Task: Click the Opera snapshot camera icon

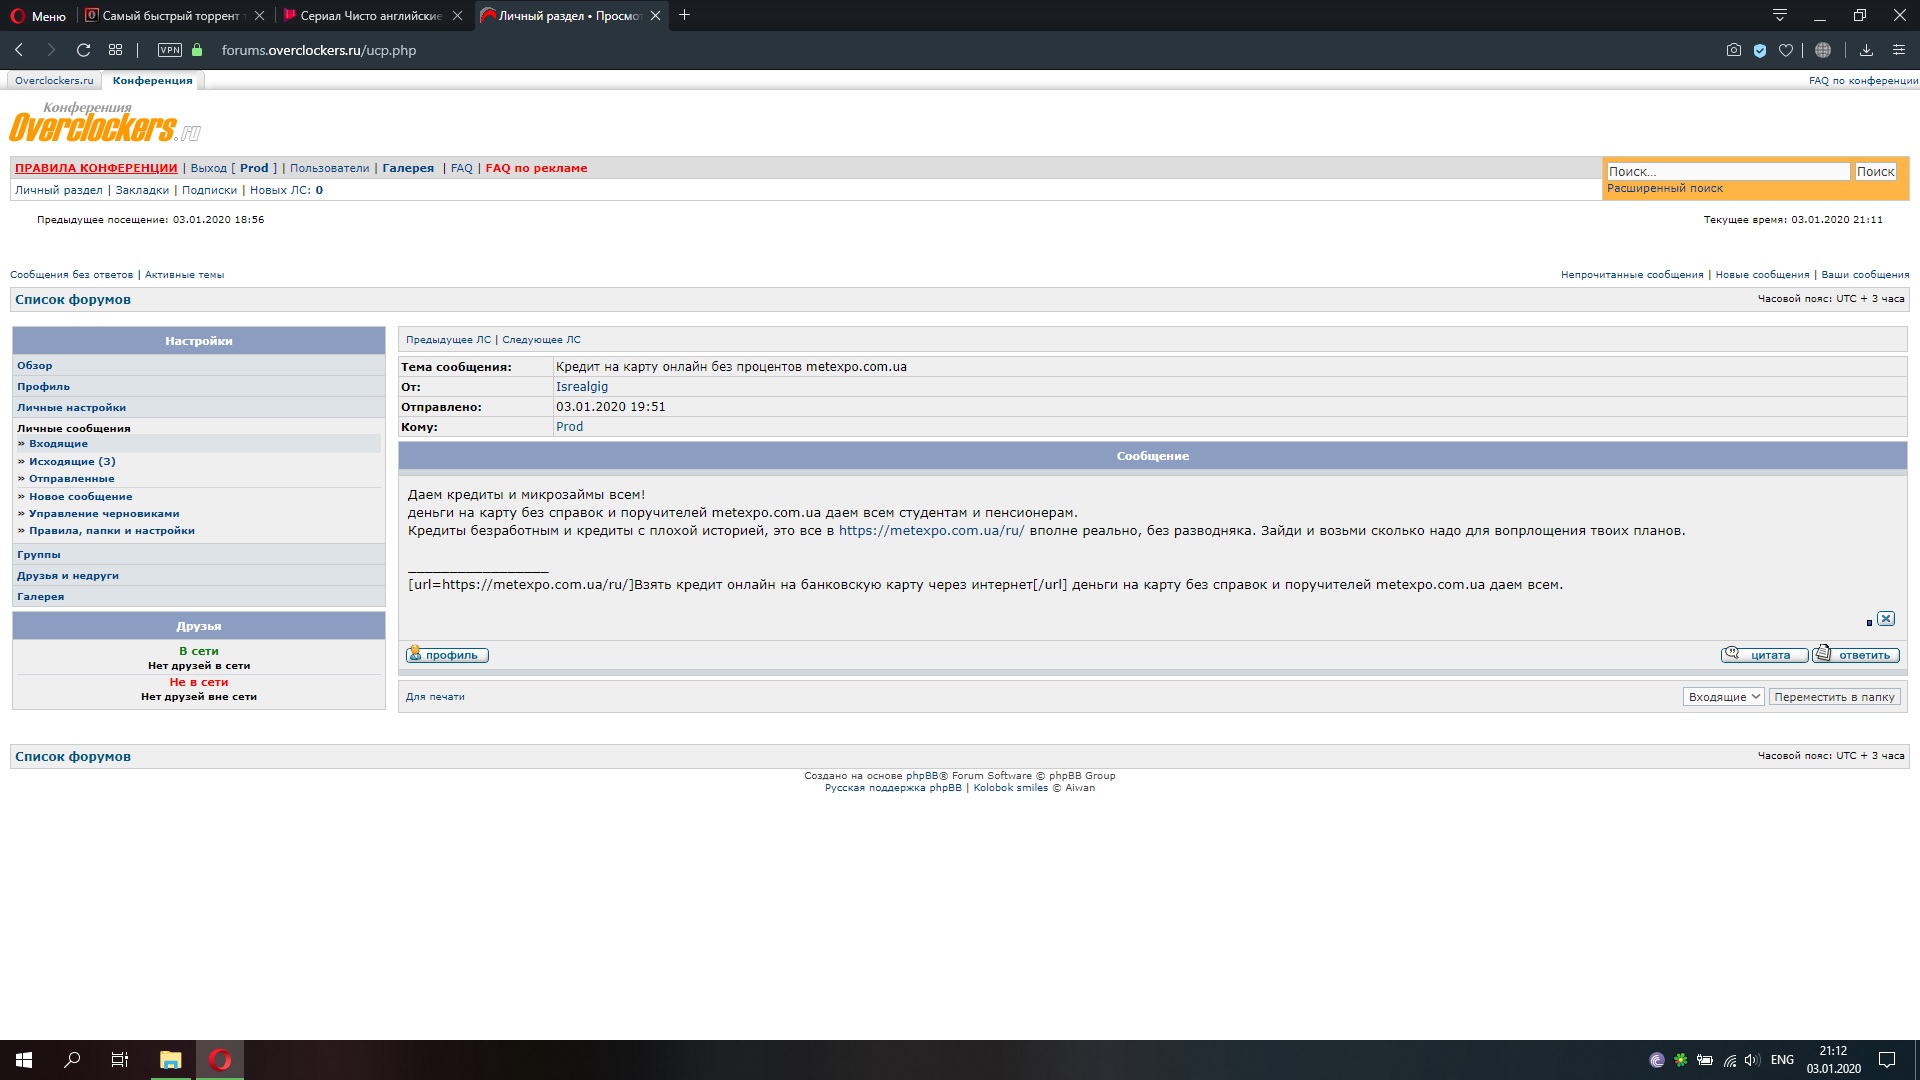Action: coord(1733,50)
